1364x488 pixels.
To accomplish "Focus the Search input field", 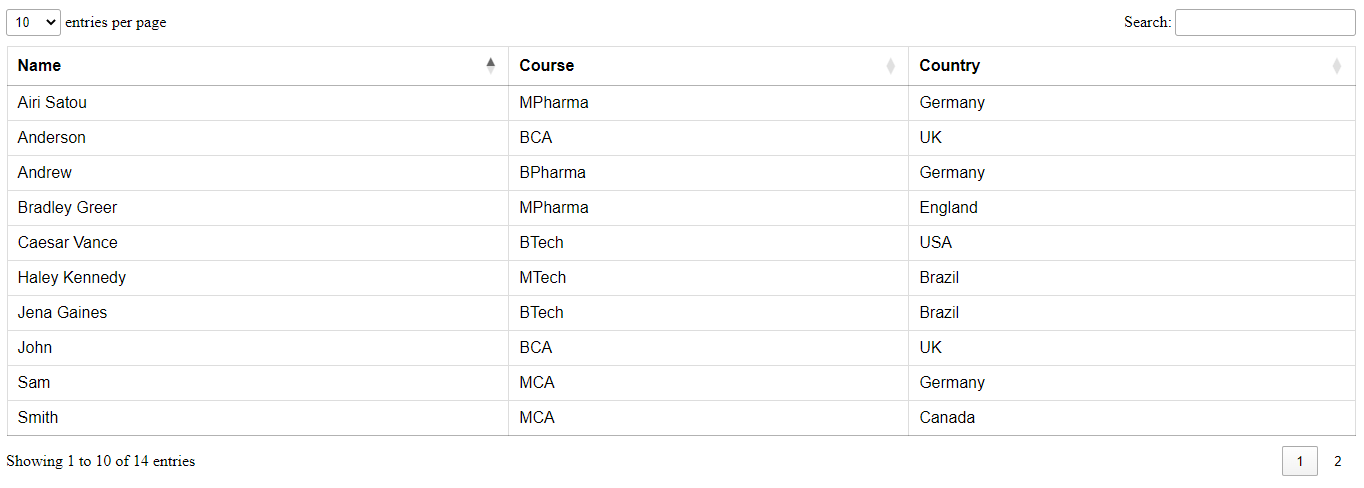I will [1265, 22].
